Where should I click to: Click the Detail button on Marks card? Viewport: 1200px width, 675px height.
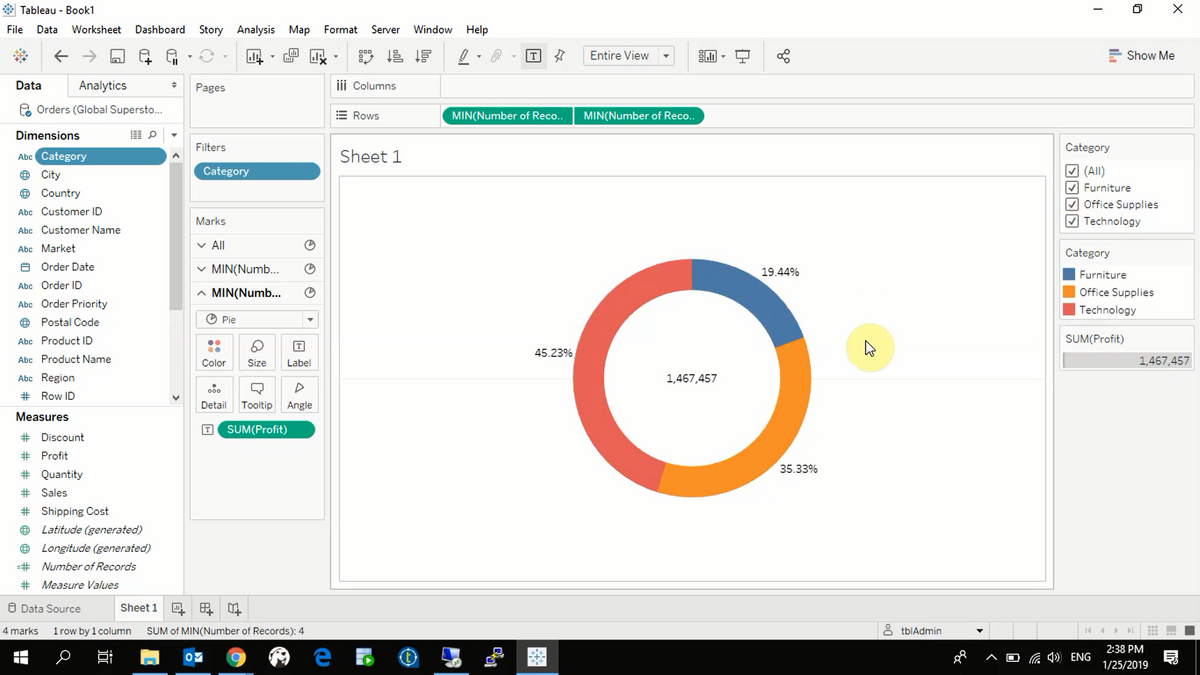(214, 394)
